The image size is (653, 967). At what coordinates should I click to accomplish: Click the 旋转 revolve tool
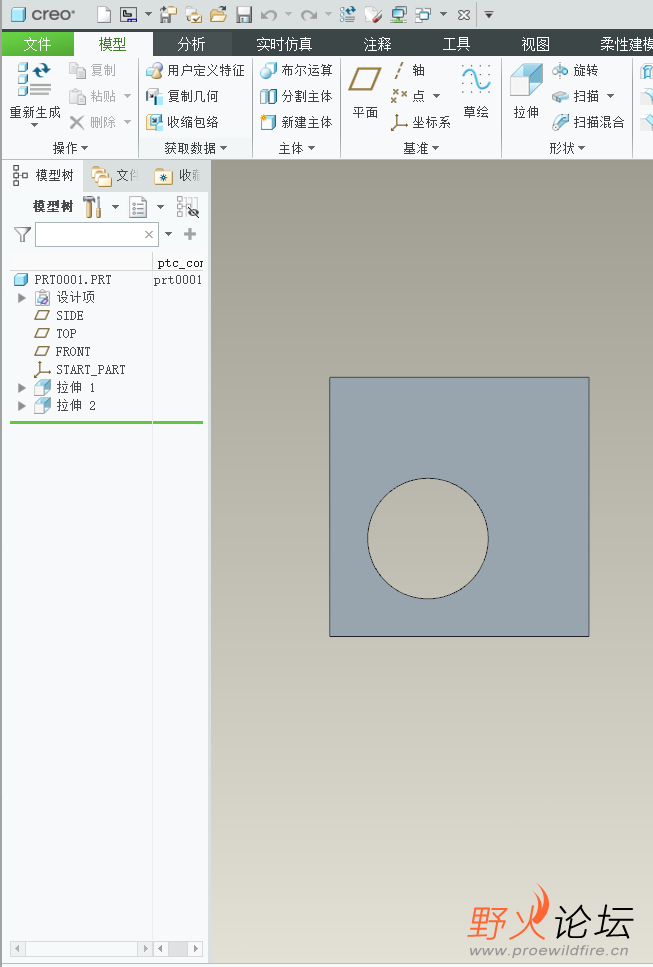tap(575, 70)
